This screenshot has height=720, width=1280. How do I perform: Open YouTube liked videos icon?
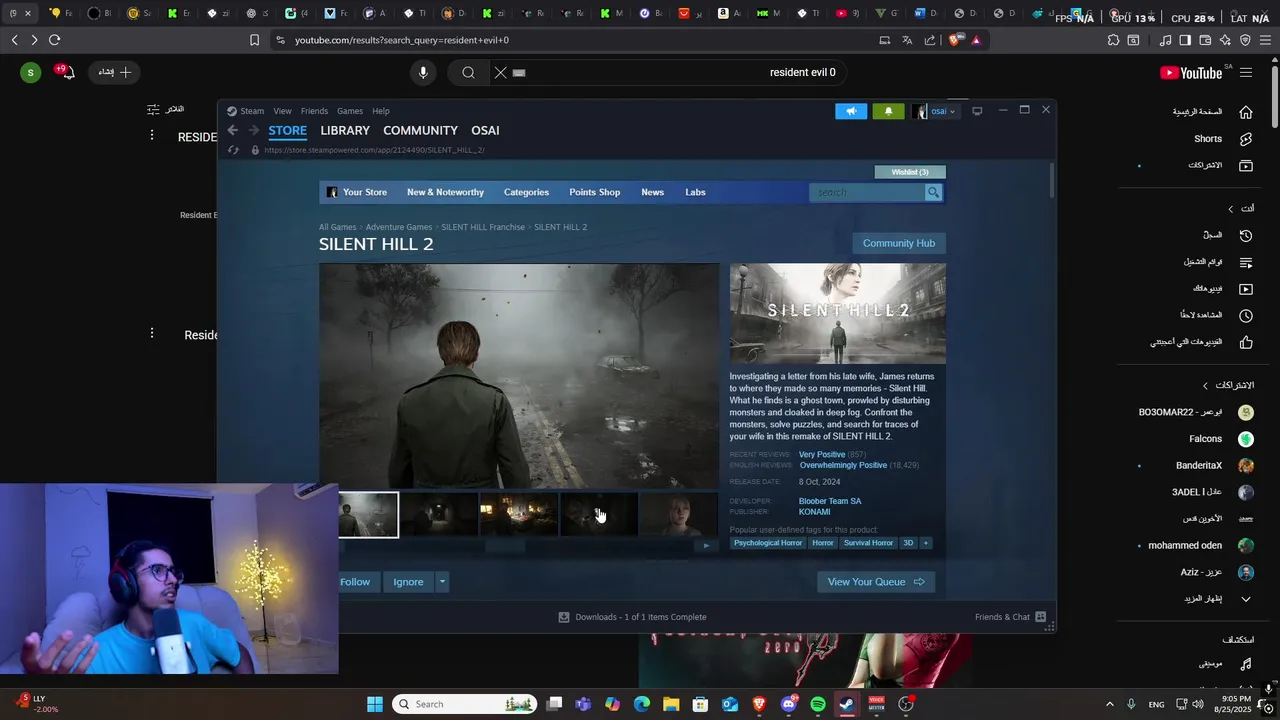tap(1246, 342)
